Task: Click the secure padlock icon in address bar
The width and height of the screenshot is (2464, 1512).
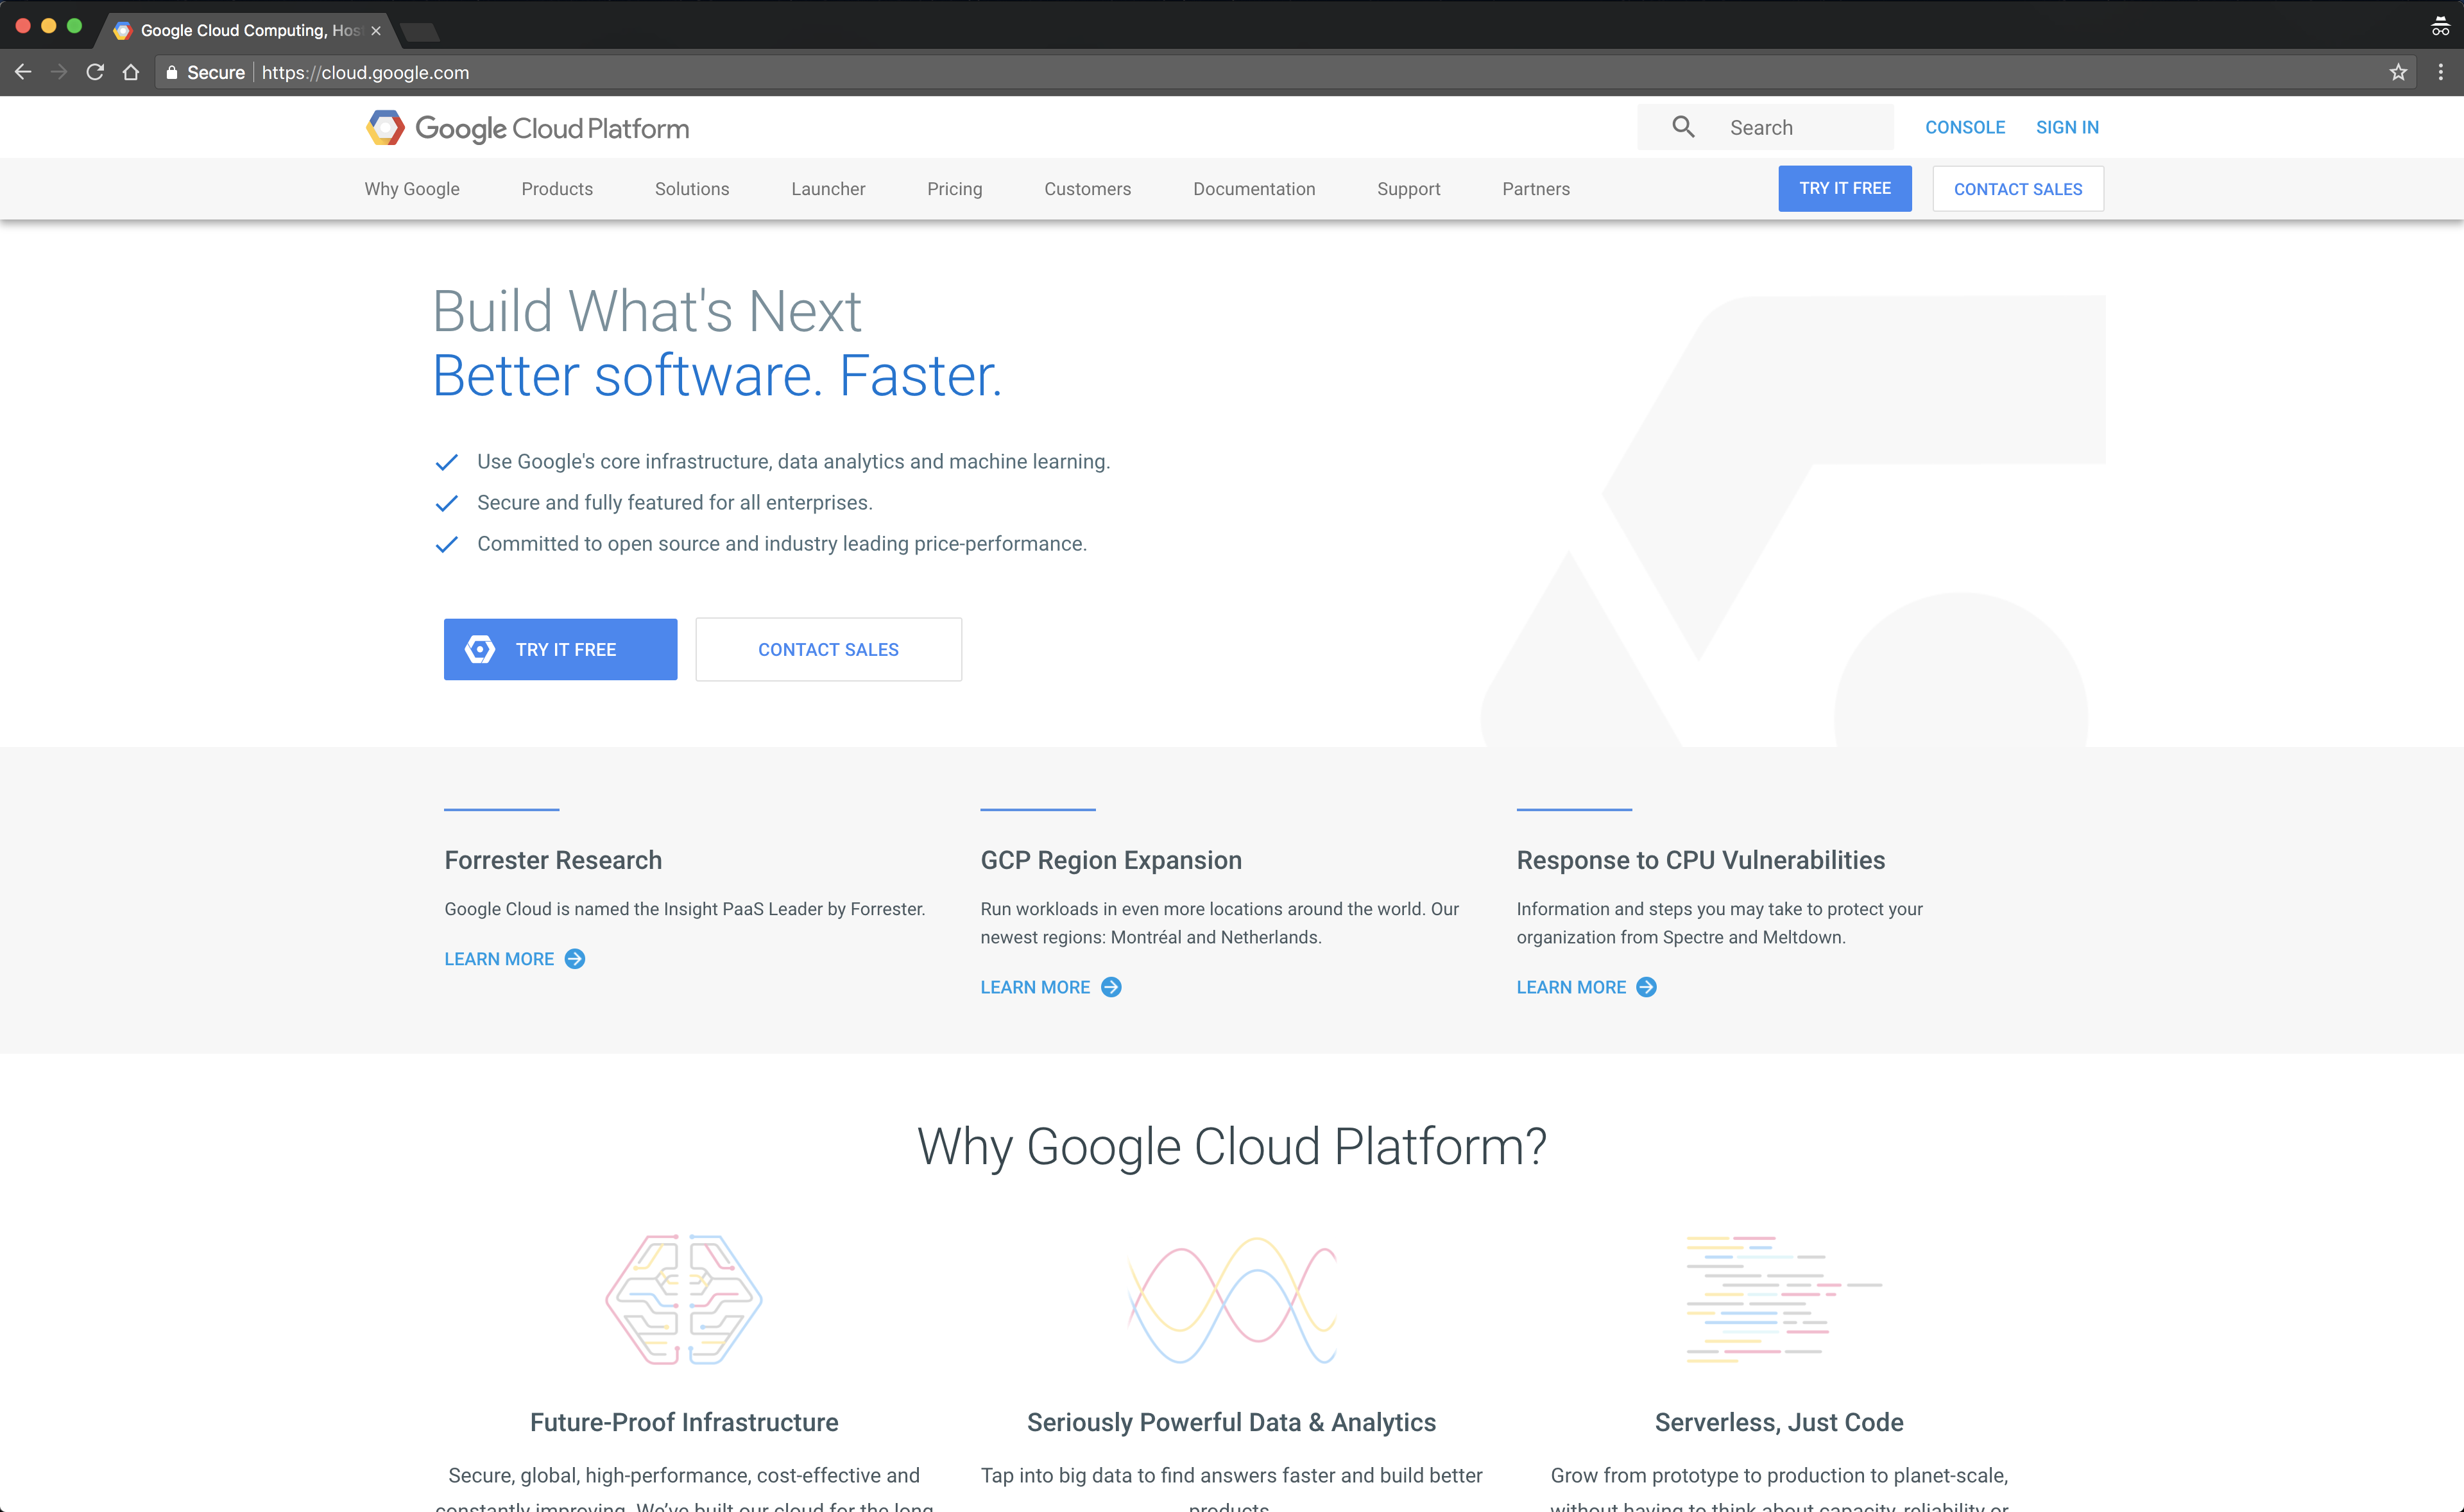Action: tap(172, 72)
